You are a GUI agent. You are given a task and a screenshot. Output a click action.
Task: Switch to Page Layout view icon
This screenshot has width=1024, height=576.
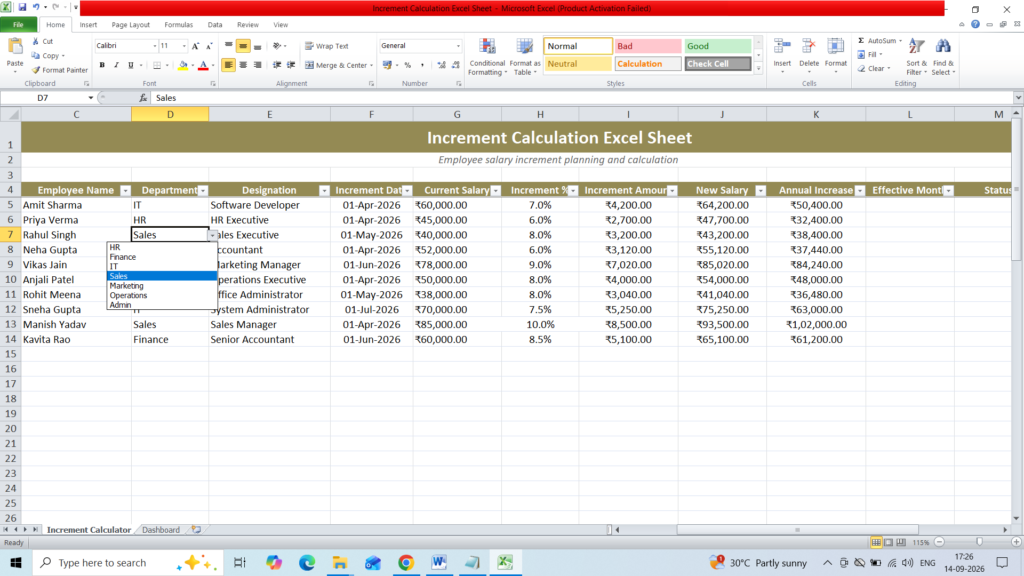tap(889, 542)
